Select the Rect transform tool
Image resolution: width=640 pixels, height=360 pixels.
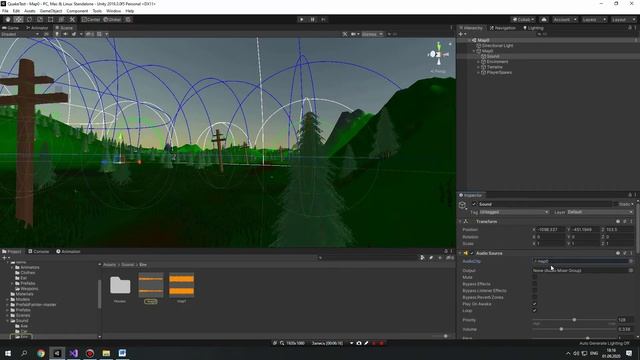(51, 20)
